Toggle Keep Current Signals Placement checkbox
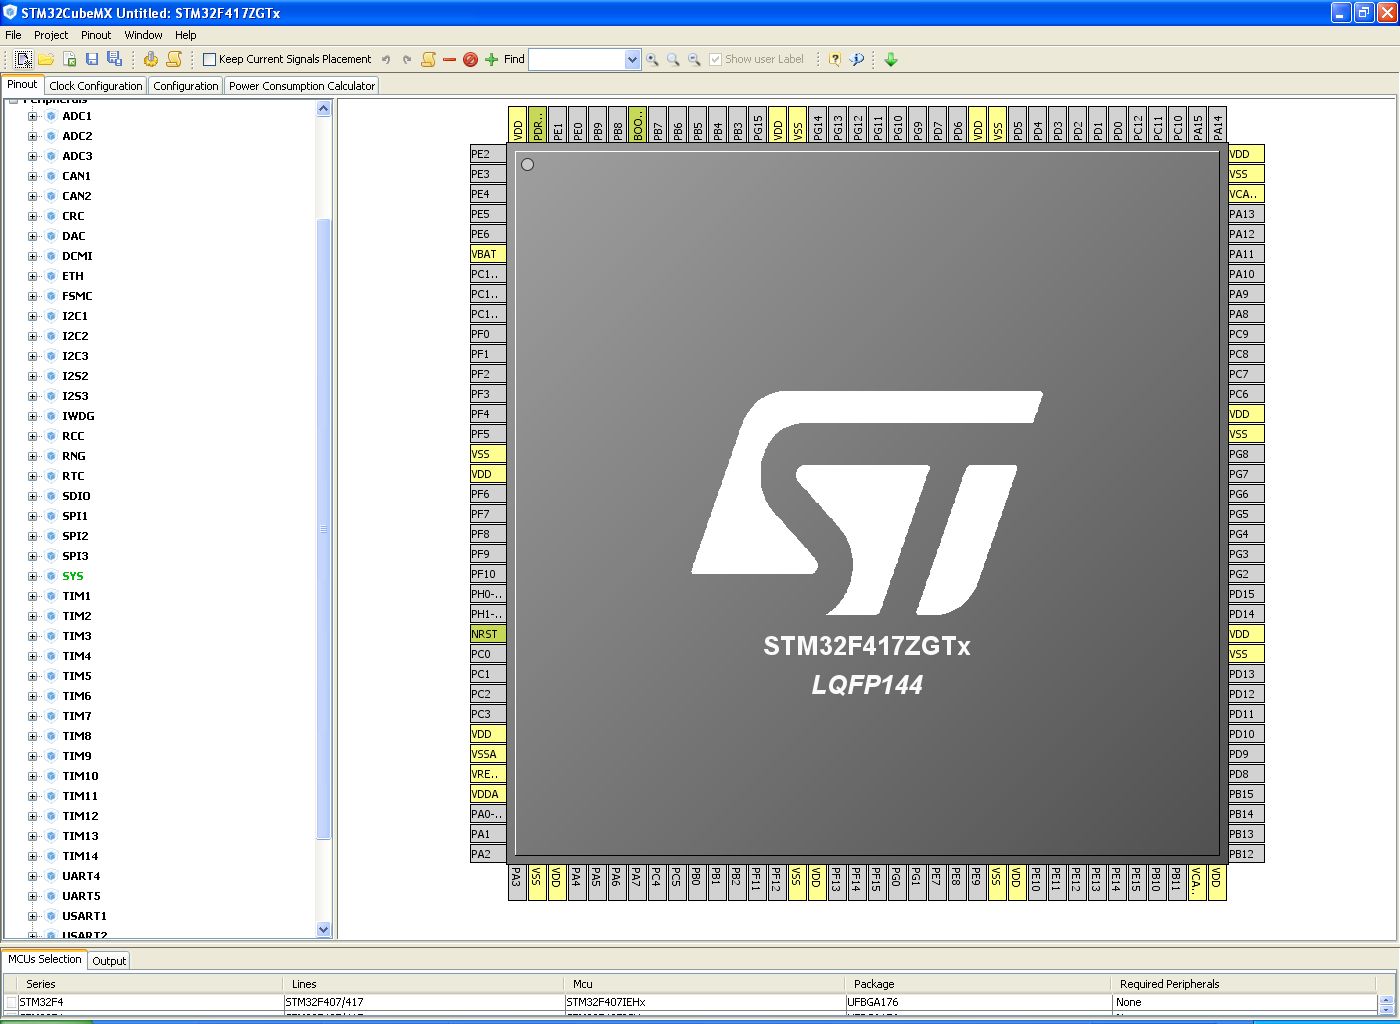 [209, 60]
